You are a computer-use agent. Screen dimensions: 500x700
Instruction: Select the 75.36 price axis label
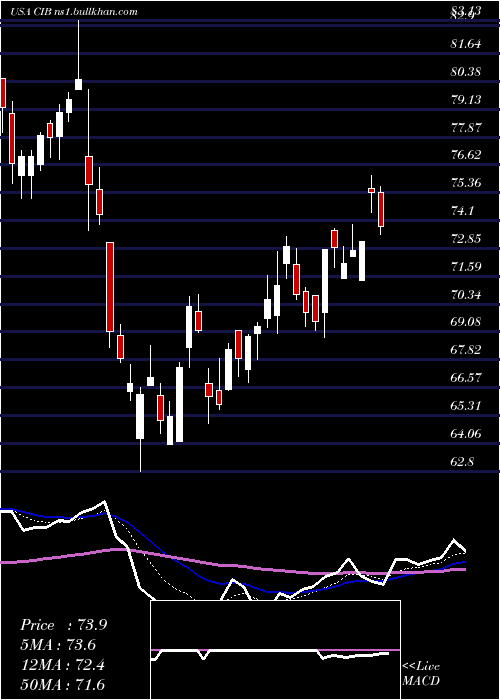(466, 183)
